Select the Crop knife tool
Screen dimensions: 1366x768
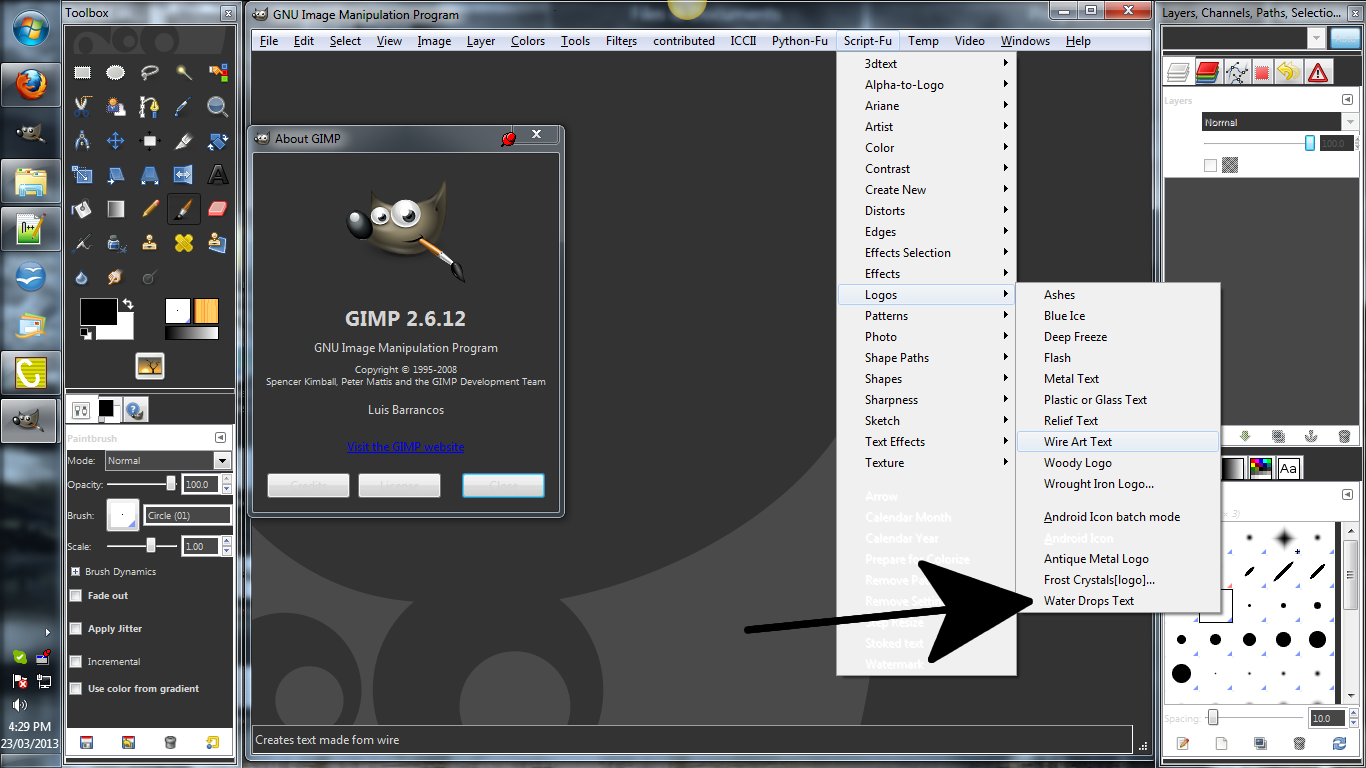coord(184,140)
